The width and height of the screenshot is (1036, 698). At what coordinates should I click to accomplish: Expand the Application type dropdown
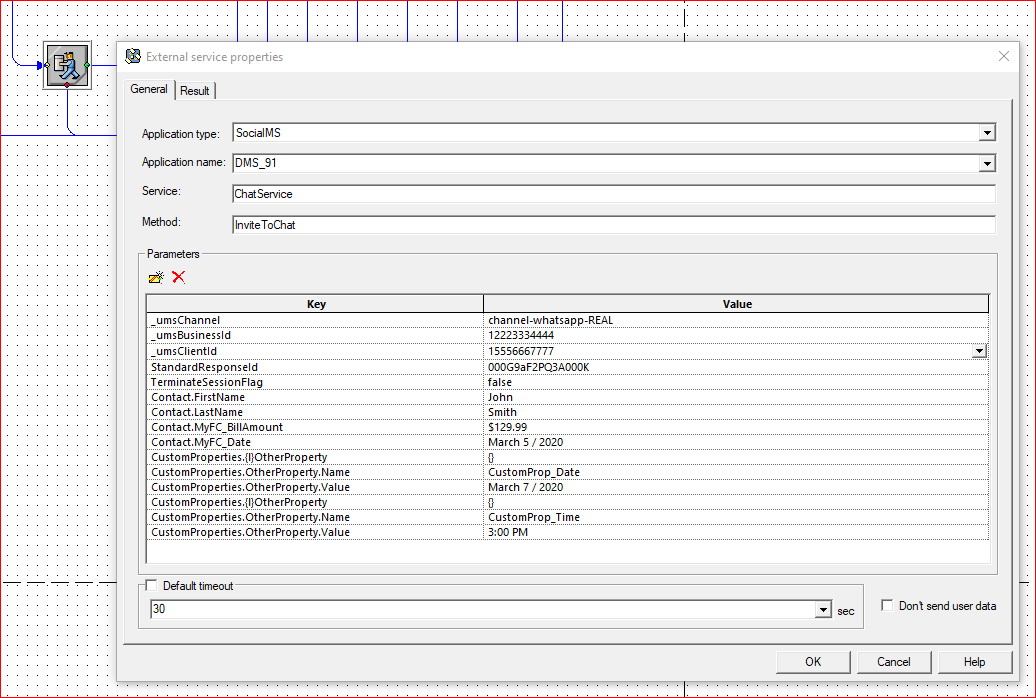click(x=987, y=133)
